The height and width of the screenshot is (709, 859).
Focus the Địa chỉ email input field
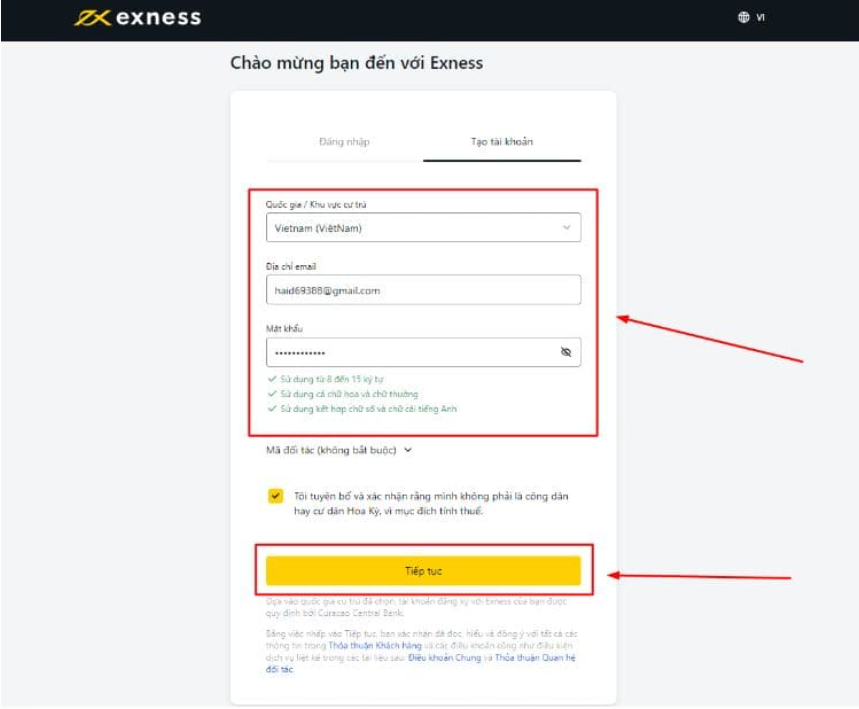click(x=422, y=290)
